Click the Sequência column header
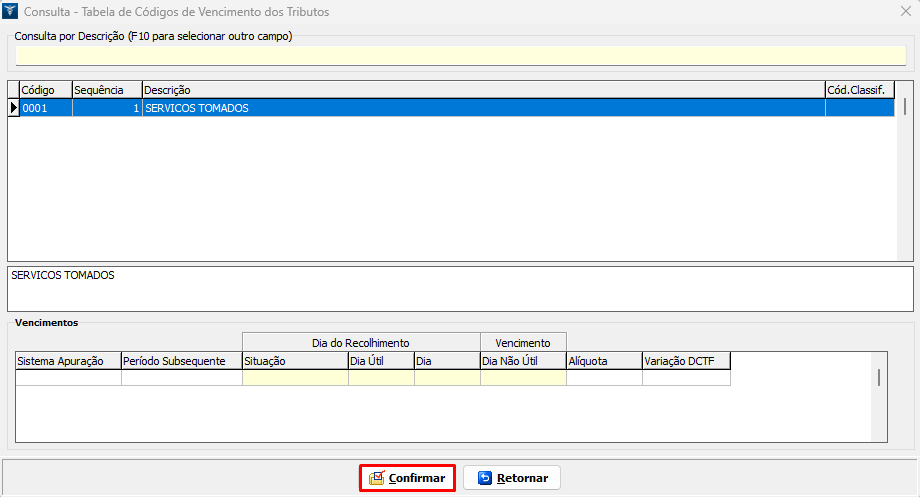The height and width of the screenshot is (497, 920). 107,90
